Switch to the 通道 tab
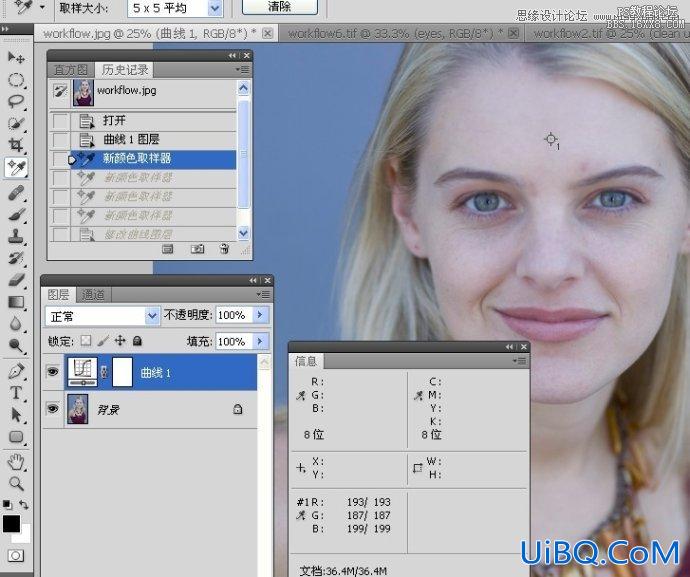The width and height of the screenshot is (690, 577). pyautogui.click(x=93, y=294)
